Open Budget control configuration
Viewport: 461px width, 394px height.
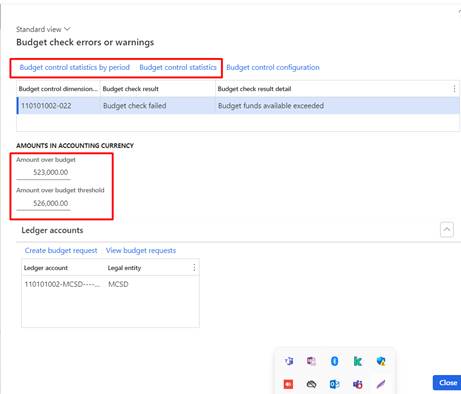(x=273, y=67)
